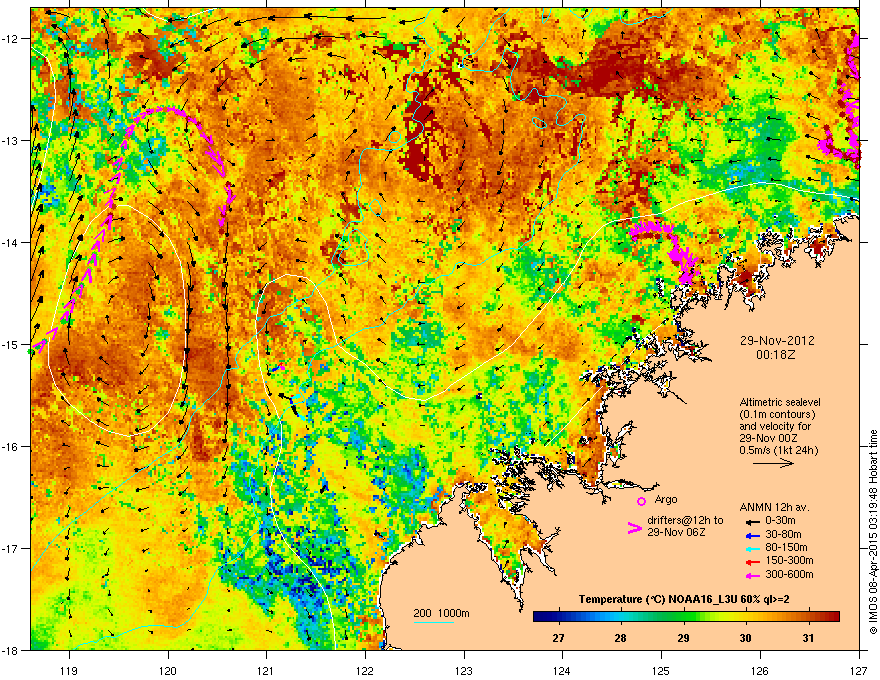This screenshot has height=680, width=880.
Task: Click the '27' color bar label
Action: (x=558, y=638)
